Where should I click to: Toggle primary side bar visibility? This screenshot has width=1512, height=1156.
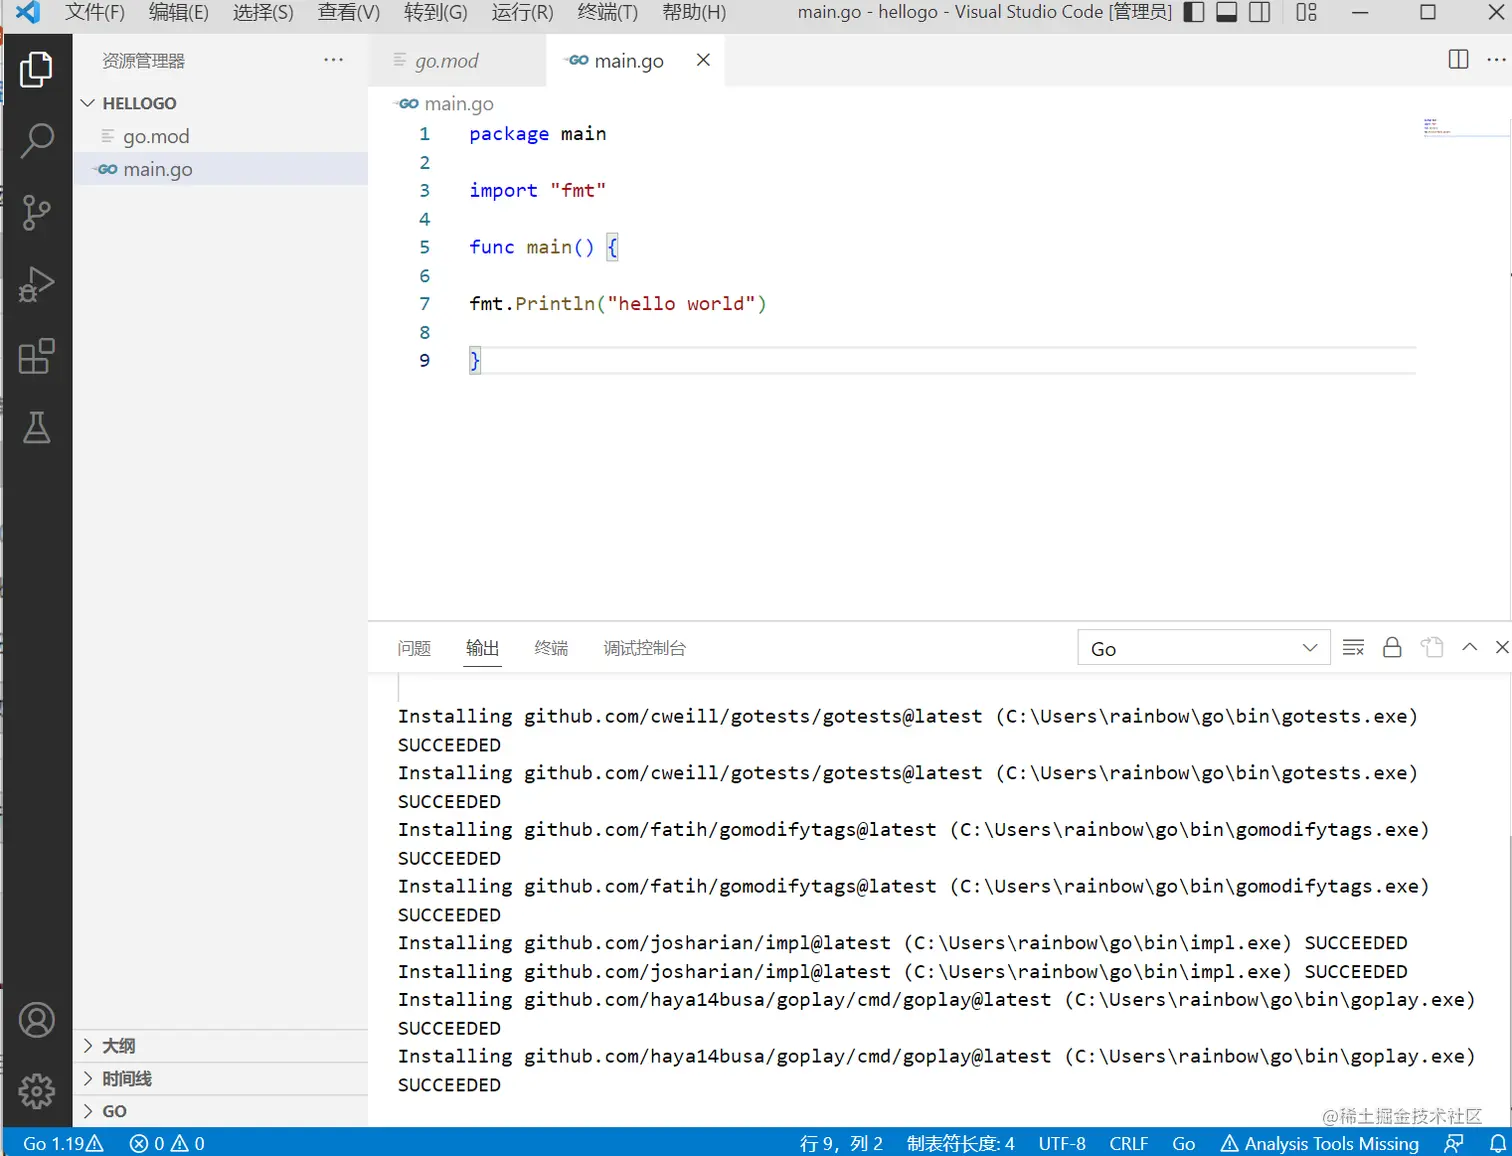point(1193,12)
